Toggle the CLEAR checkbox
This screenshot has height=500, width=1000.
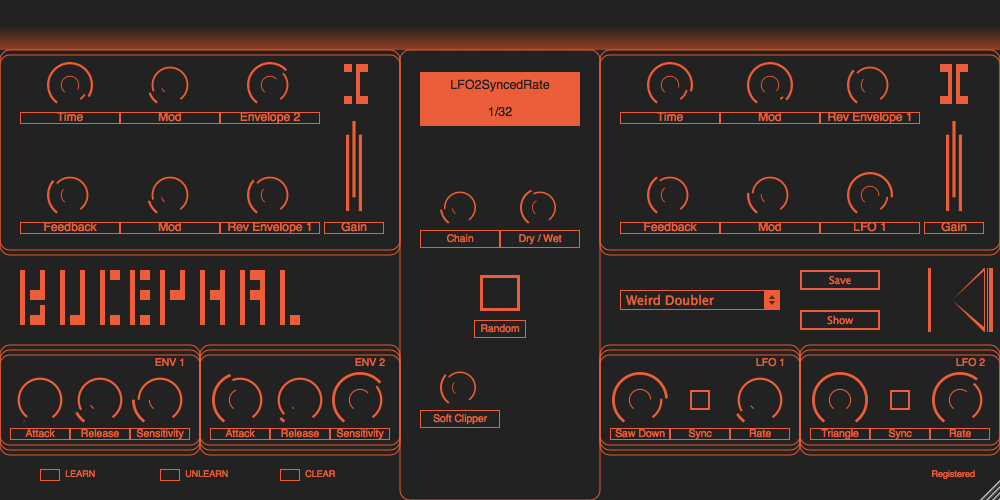click(x=290, y=474)
